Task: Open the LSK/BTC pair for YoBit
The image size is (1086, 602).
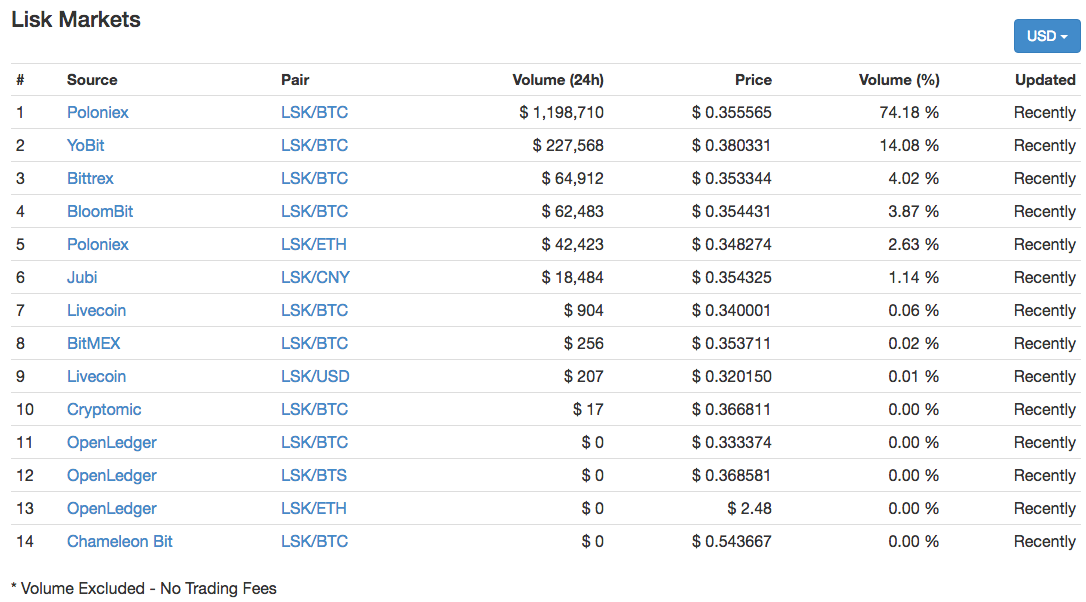Action: [314, 145]
